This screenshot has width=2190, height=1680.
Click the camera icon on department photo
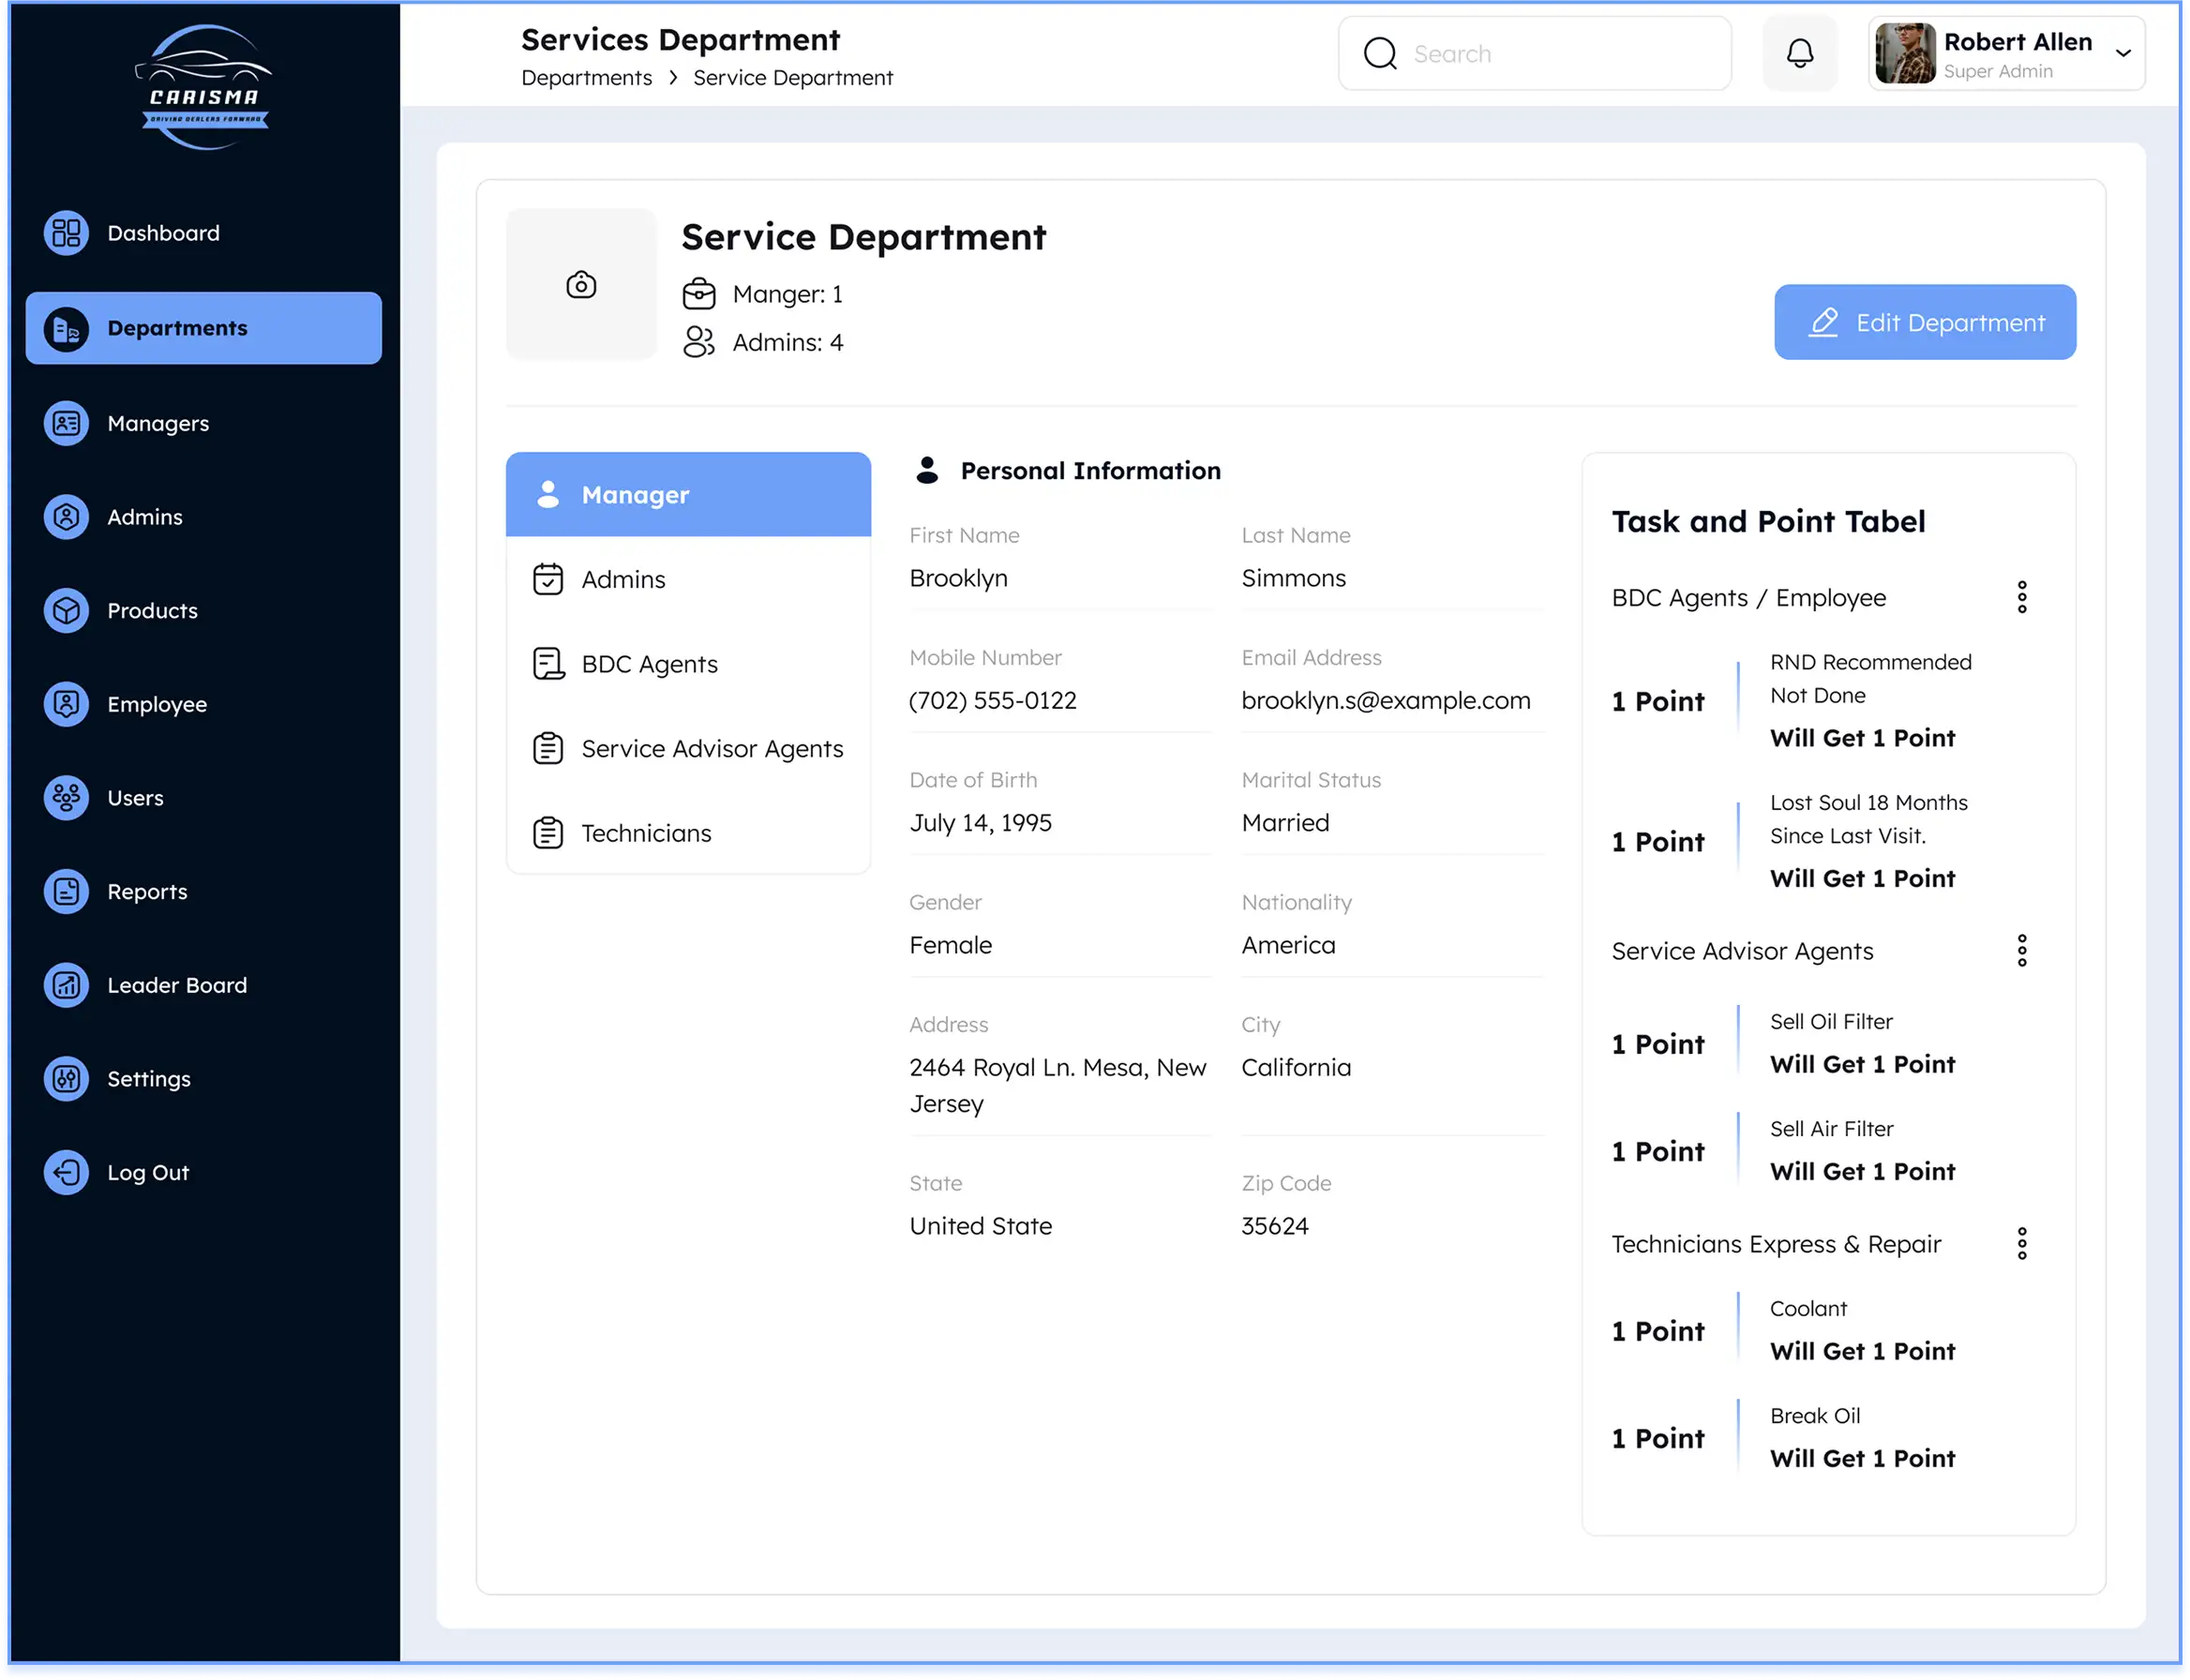point(581,285)
